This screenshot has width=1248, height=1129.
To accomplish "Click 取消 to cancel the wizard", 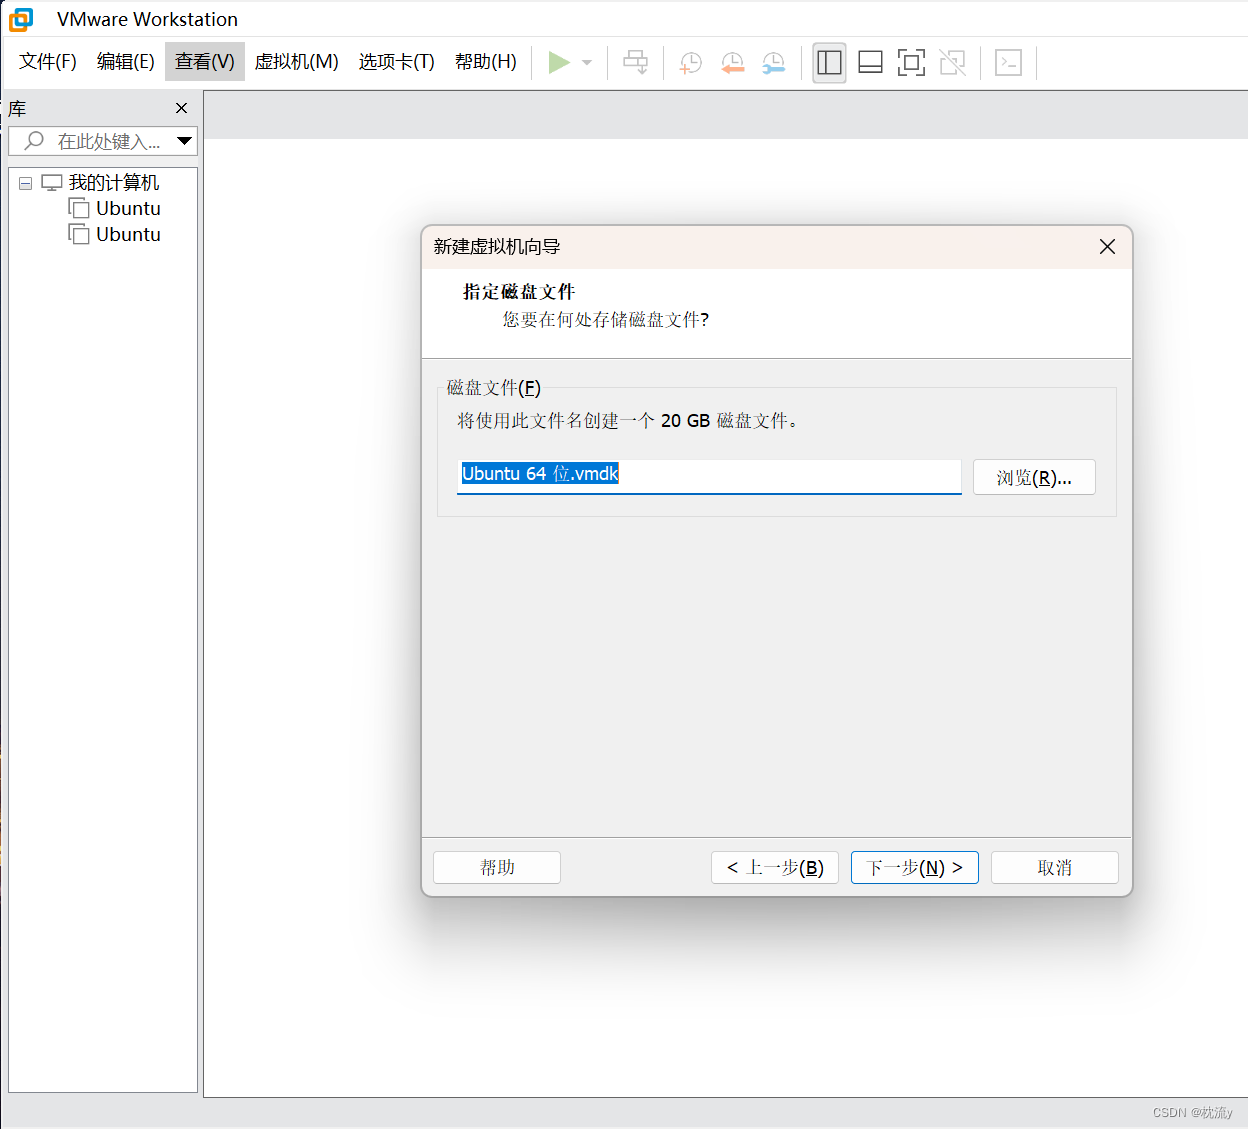I will [1055, 867].
